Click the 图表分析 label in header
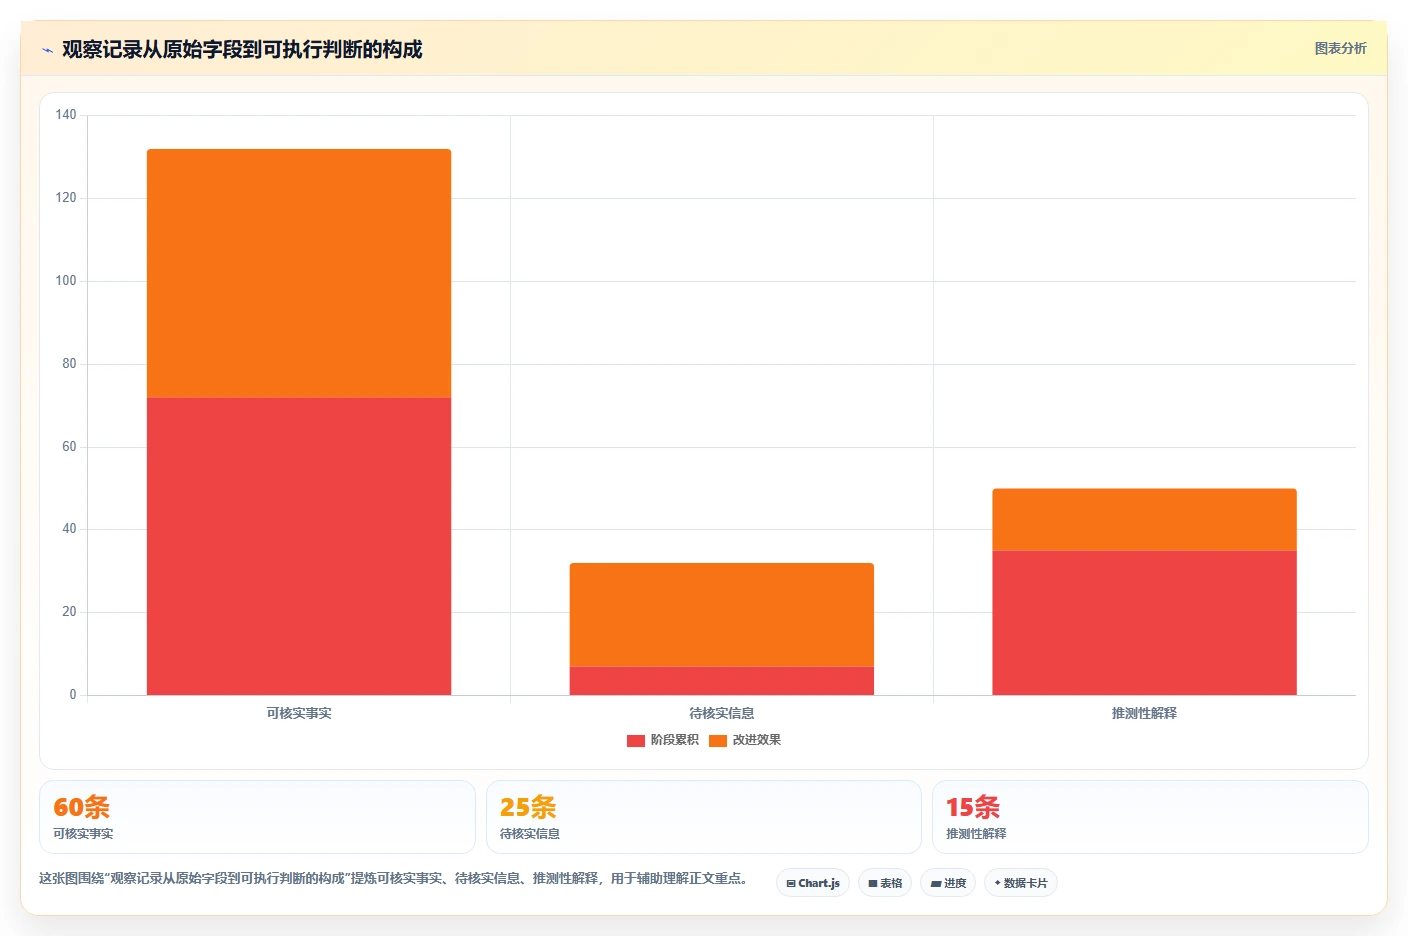The width and height of the screenshot is (1408, 936). 1340,48
